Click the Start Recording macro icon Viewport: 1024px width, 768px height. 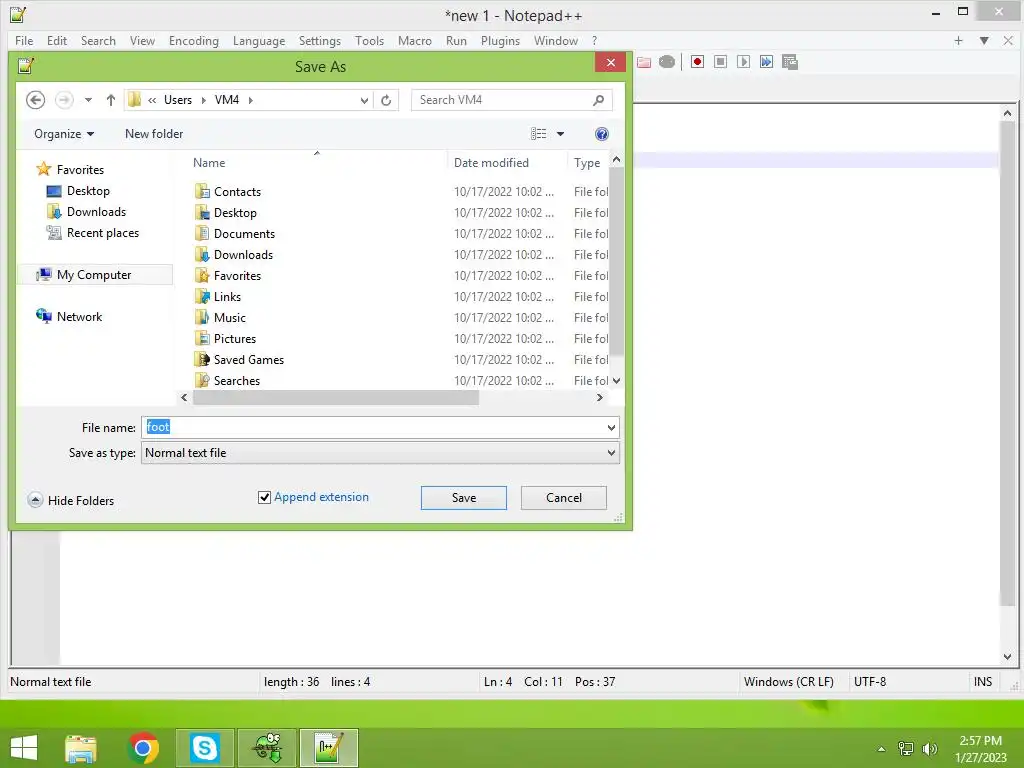pyautogui.click(x=697, y=62)
